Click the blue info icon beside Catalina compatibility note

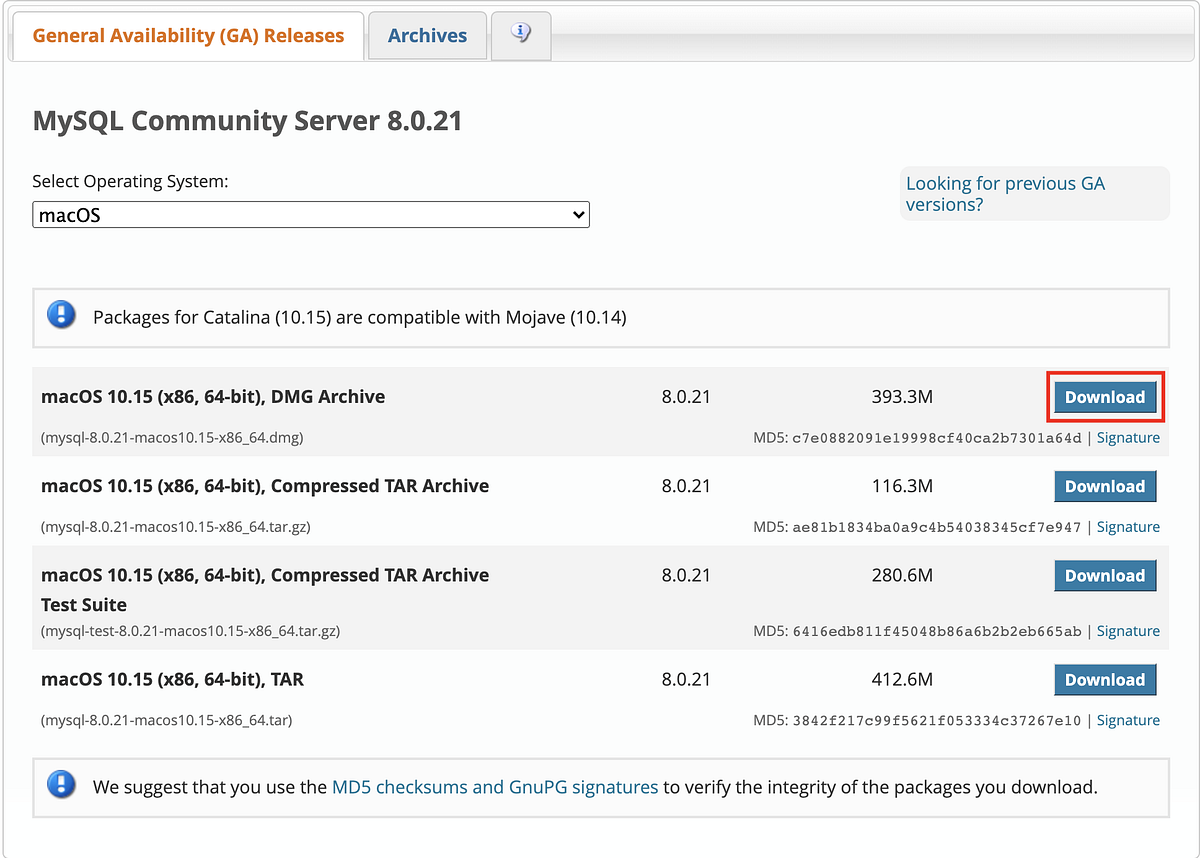61,314
